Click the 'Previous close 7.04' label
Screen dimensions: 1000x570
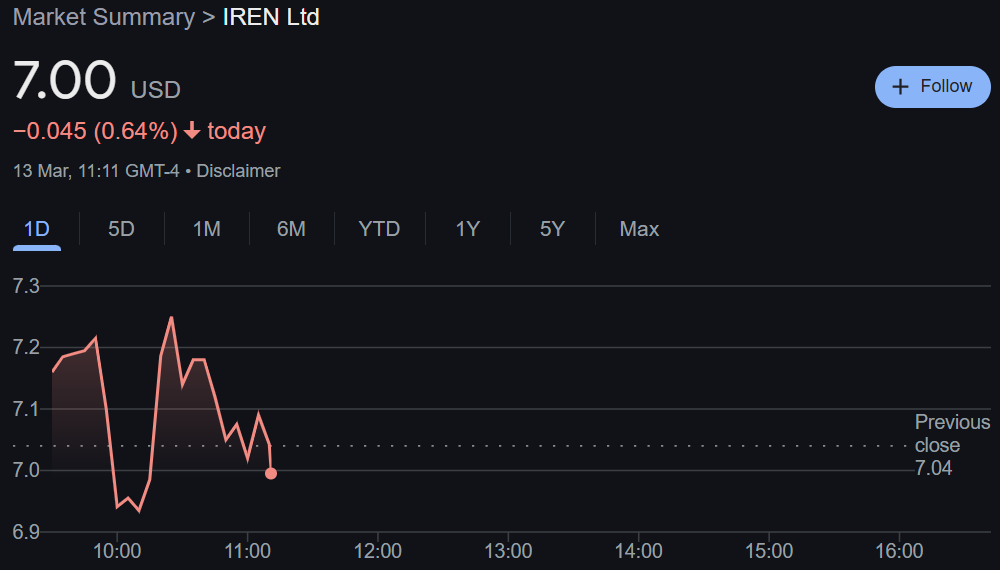coord(952,445)
